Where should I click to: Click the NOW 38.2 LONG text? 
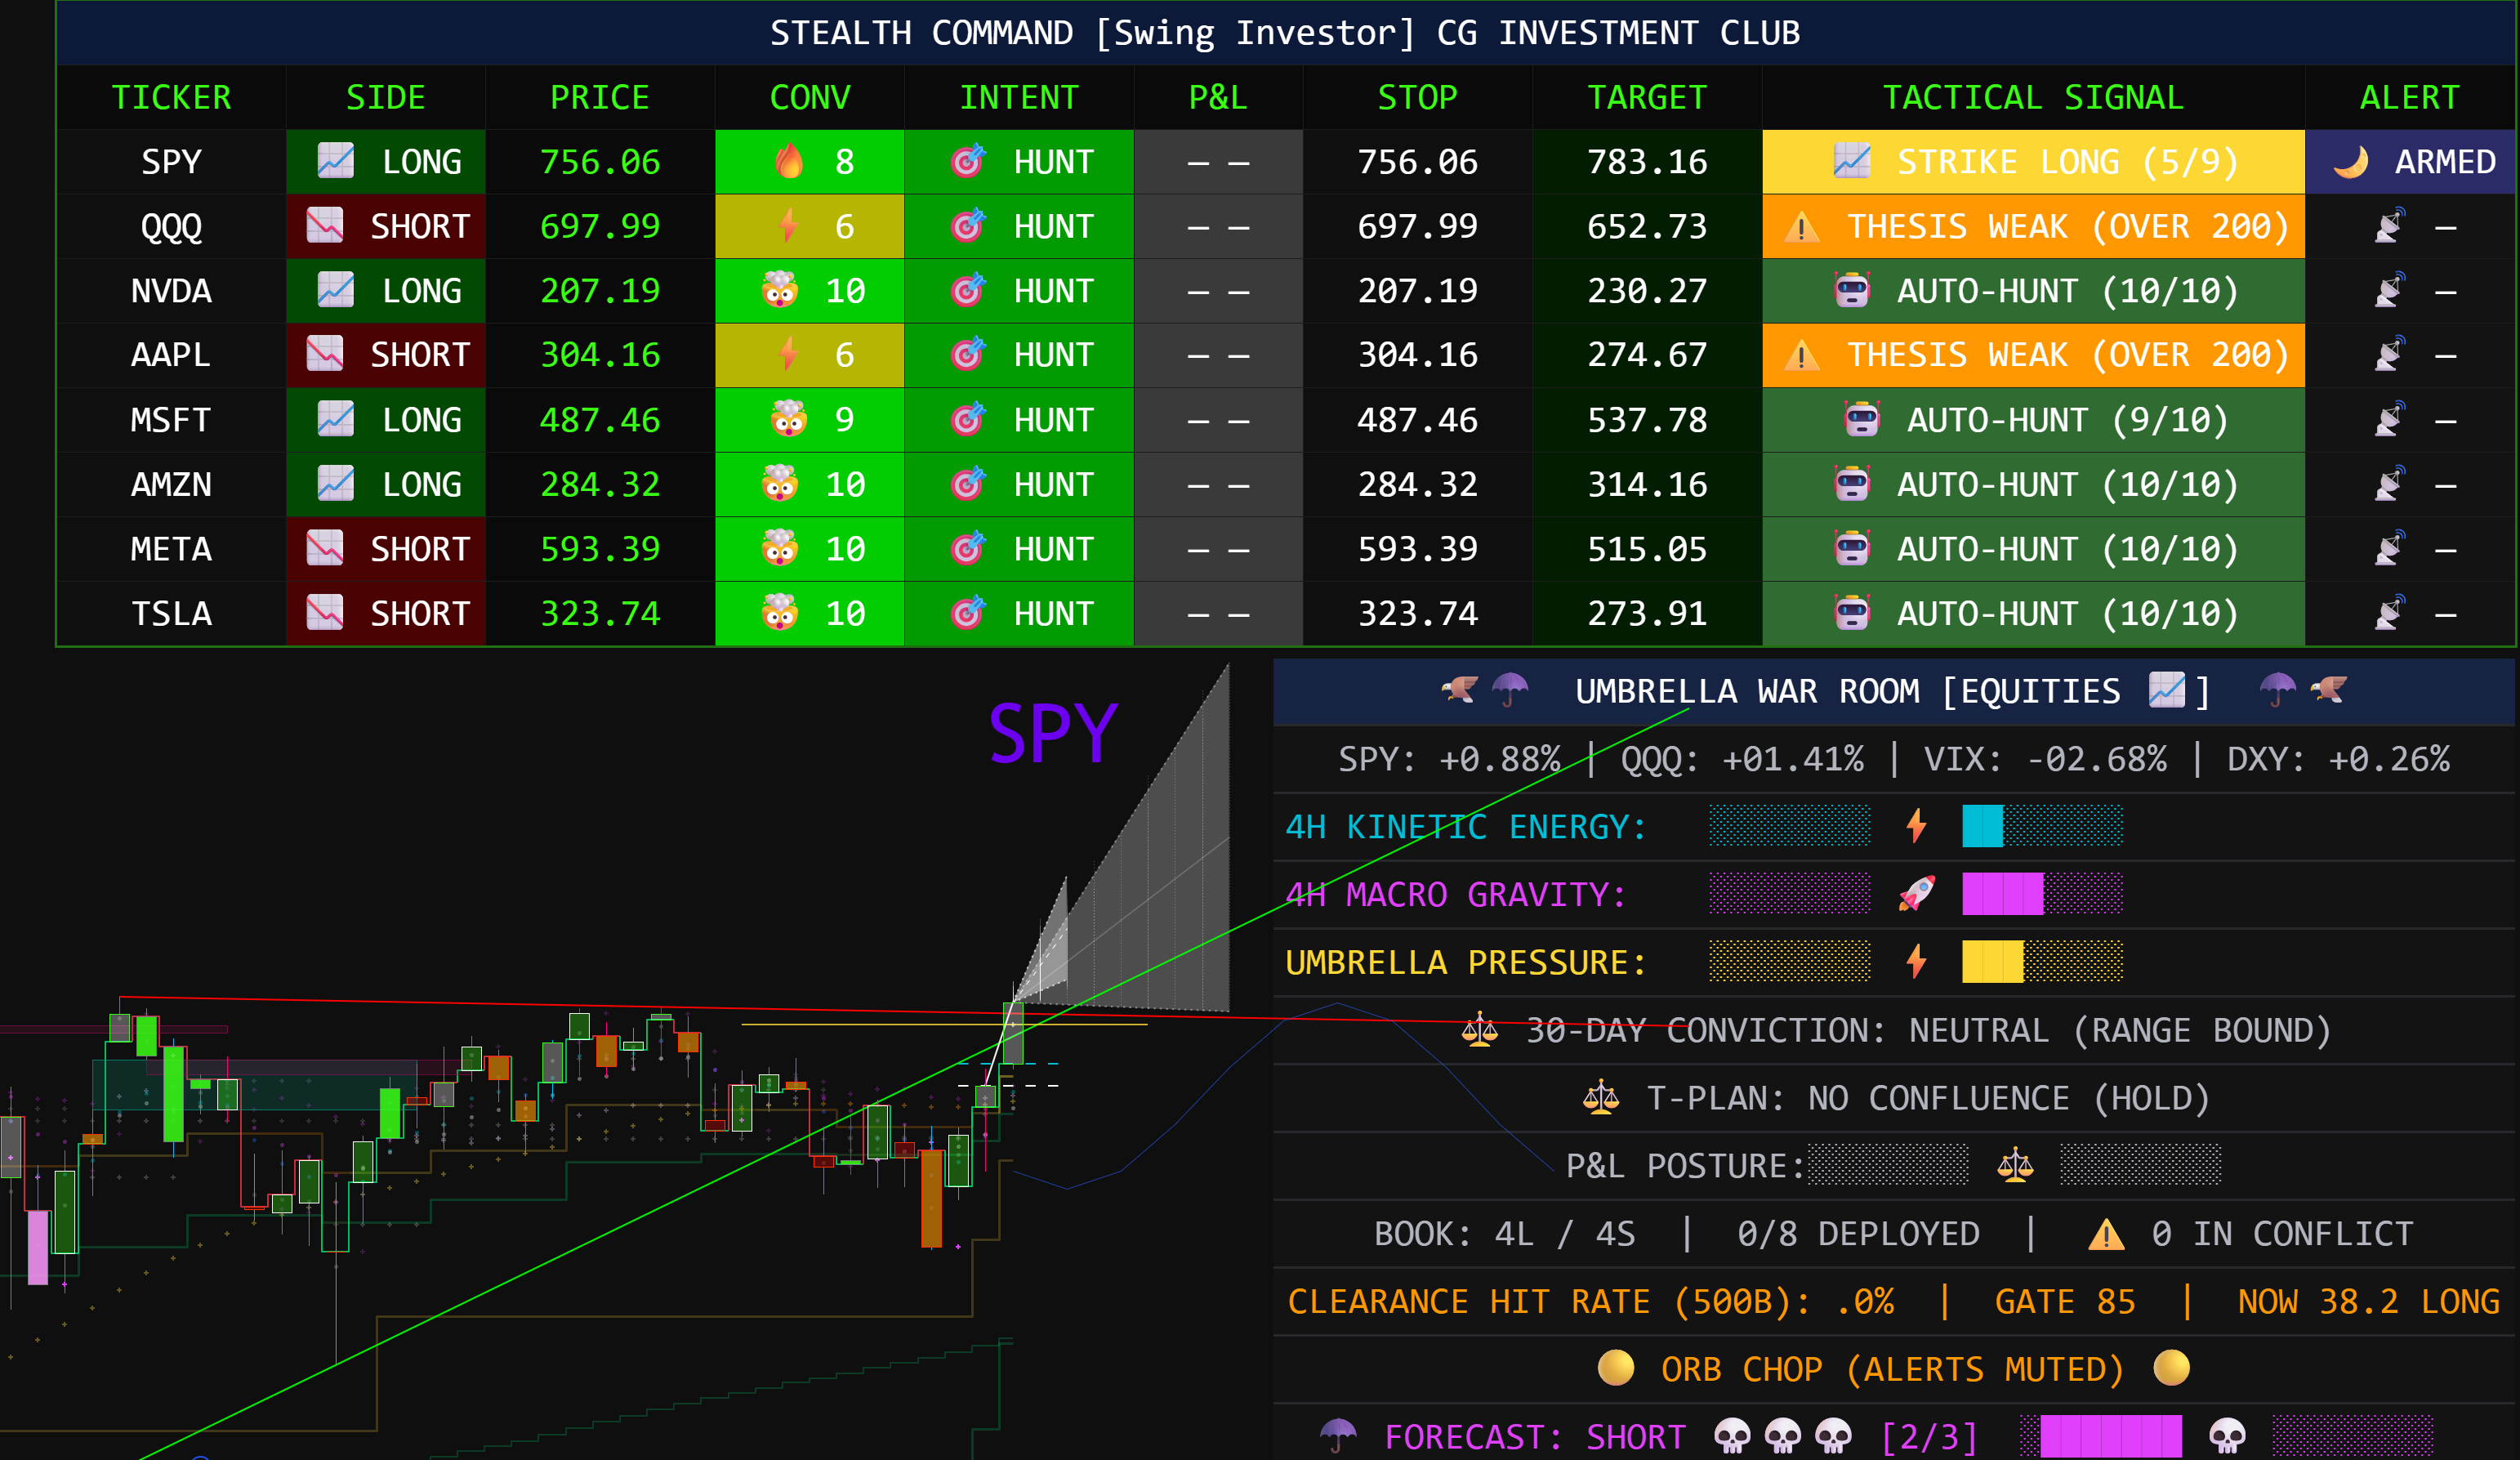pyautogui.click(x=2368, y=1301)
